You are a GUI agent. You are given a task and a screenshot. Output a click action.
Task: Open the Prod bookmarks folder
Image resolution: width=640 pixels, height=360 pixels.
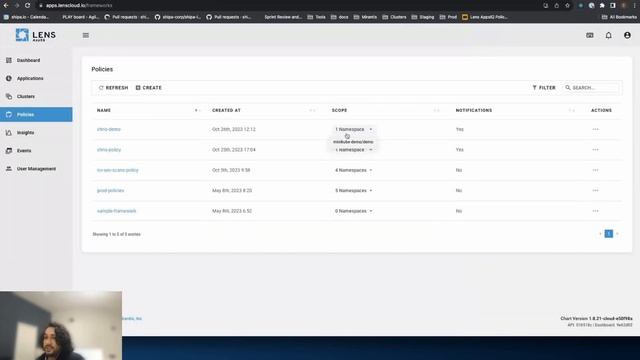pos(448,17)
